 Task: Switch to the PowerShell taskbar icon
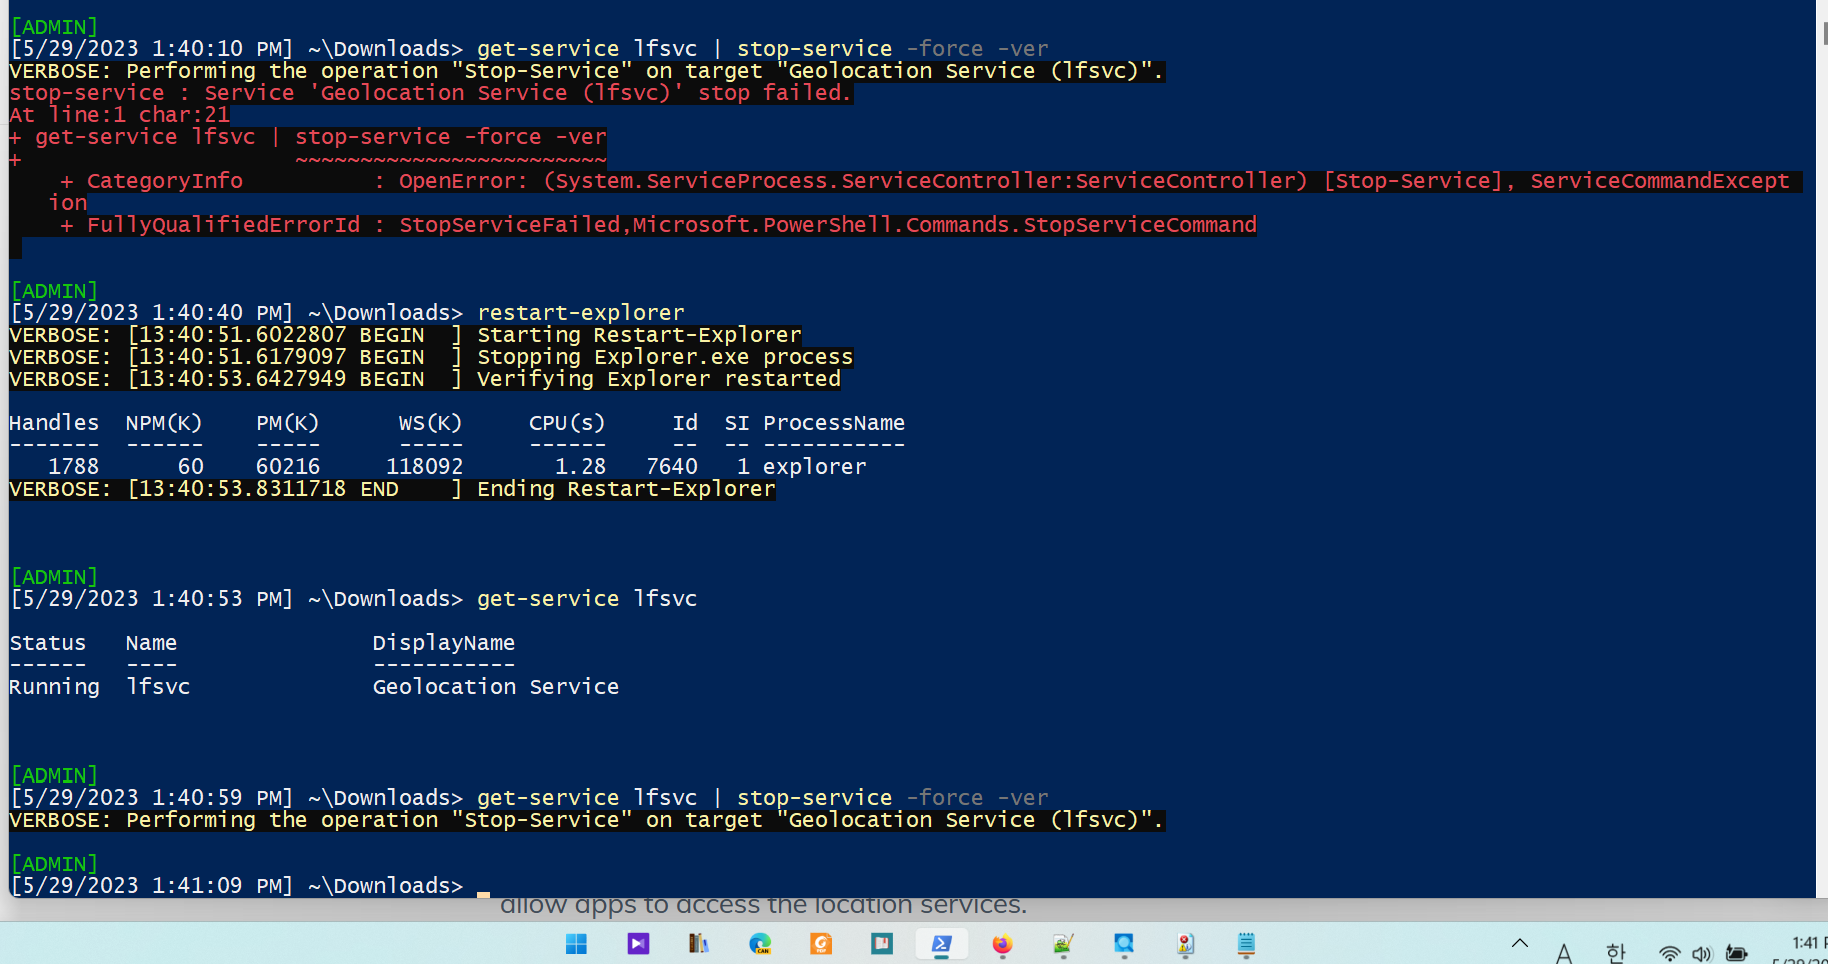942,944
